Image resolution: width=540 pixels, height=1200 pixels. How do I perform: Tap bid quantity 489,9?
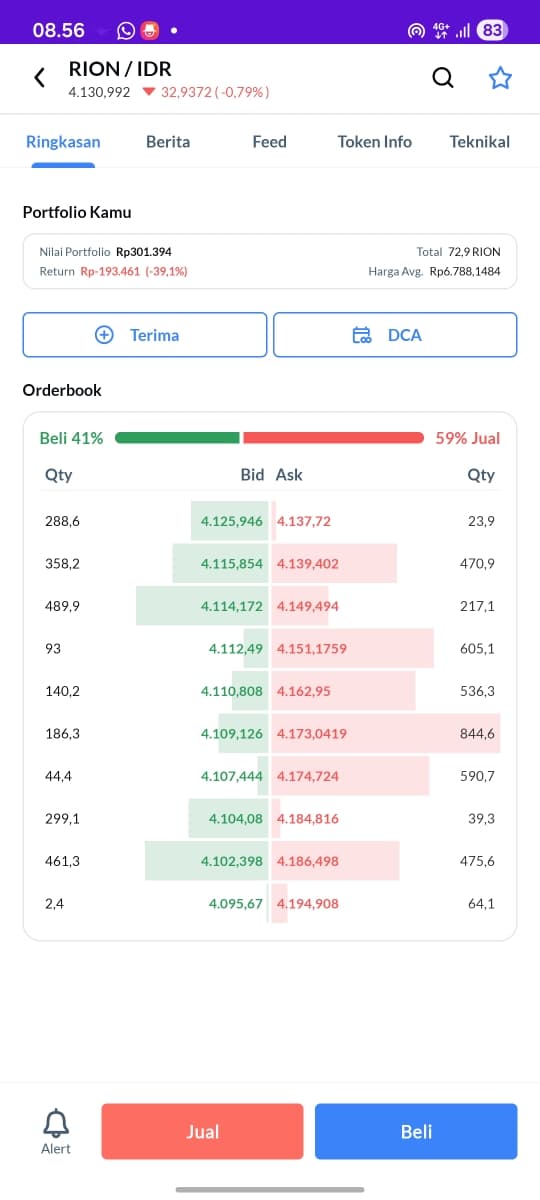tap(62, 606)
